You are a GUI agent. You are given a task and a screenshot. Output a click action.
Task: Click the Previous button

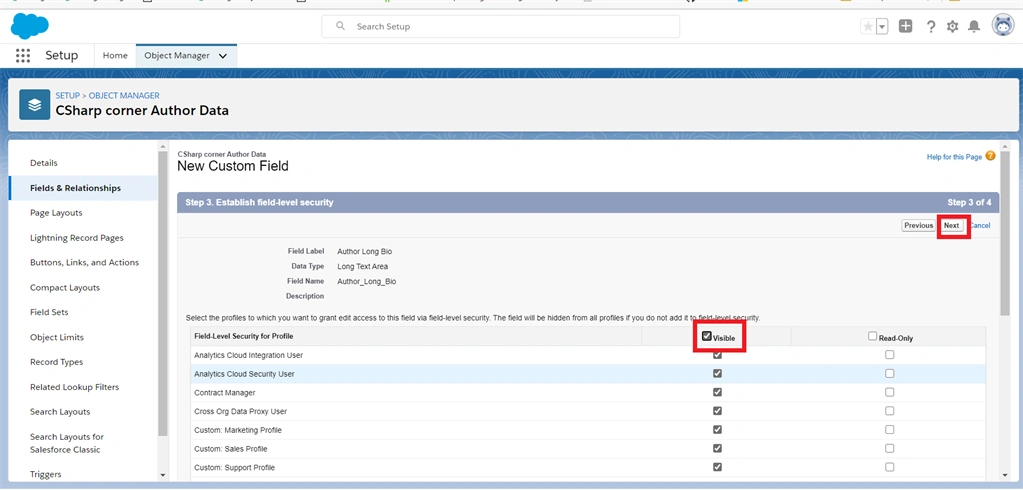[x=918, y=226]
